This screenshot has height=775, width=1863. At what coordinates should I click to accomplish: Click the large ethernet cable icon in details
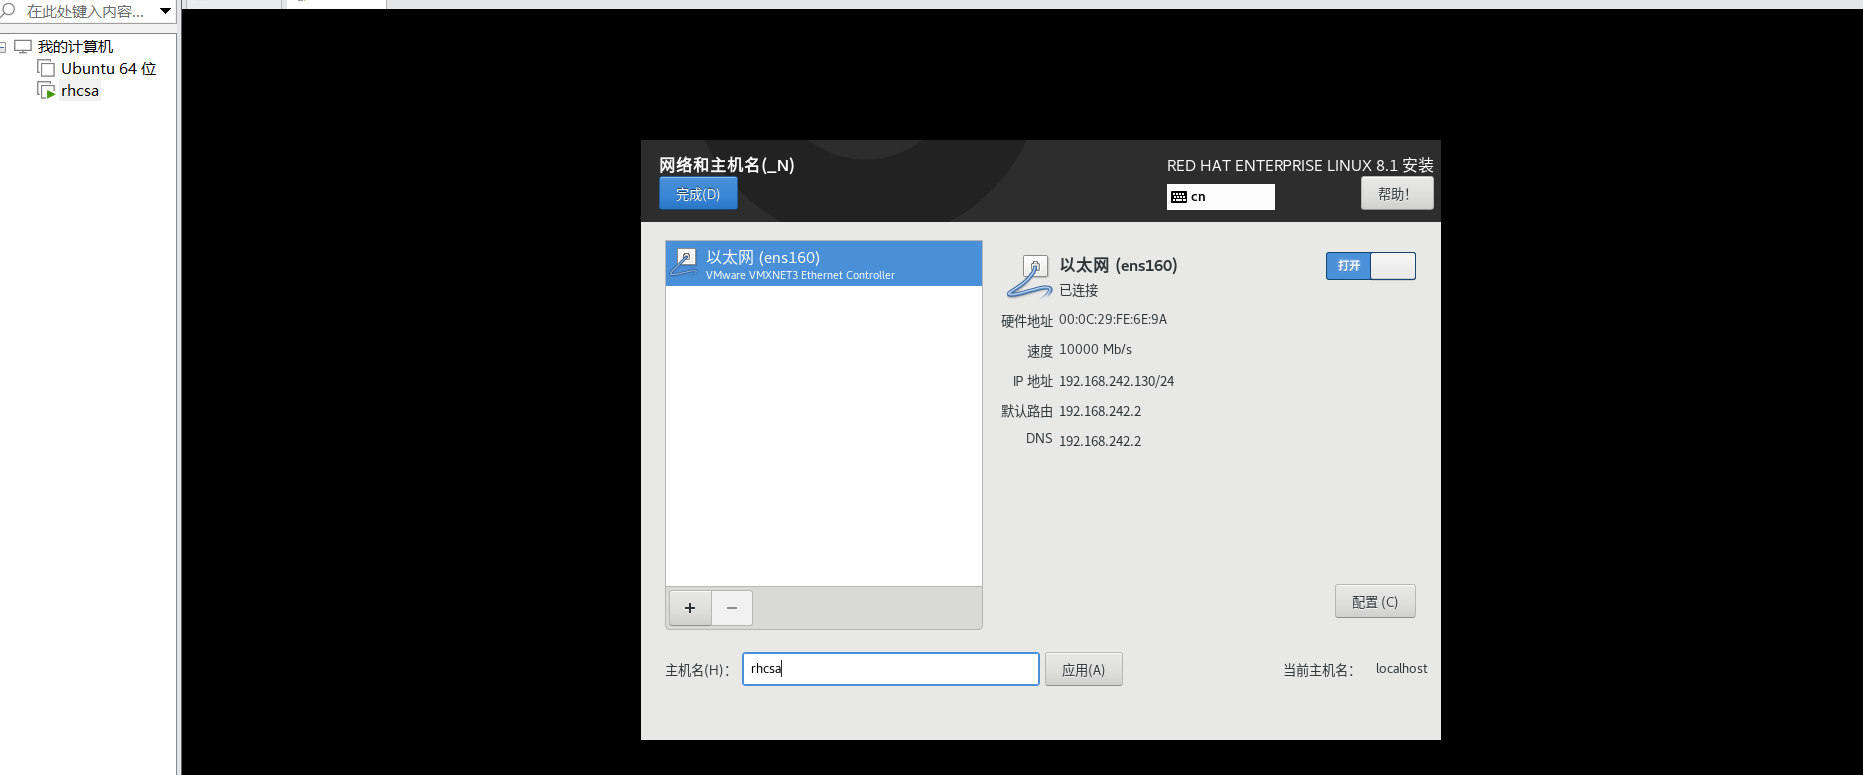tap(1029, 276)
